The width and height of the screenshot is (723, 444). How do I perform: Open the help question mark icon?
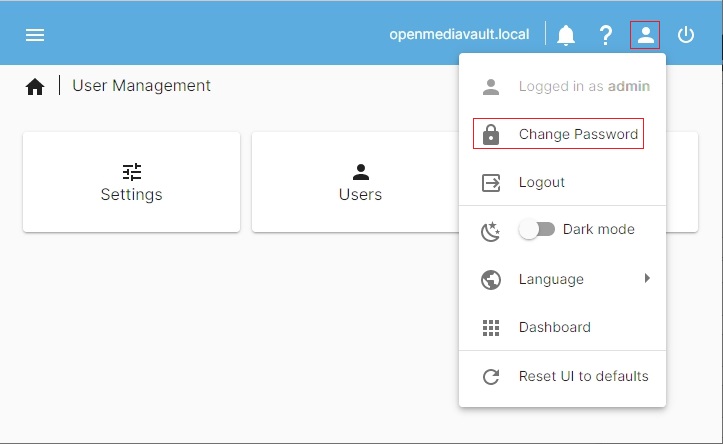coord(606,36)
